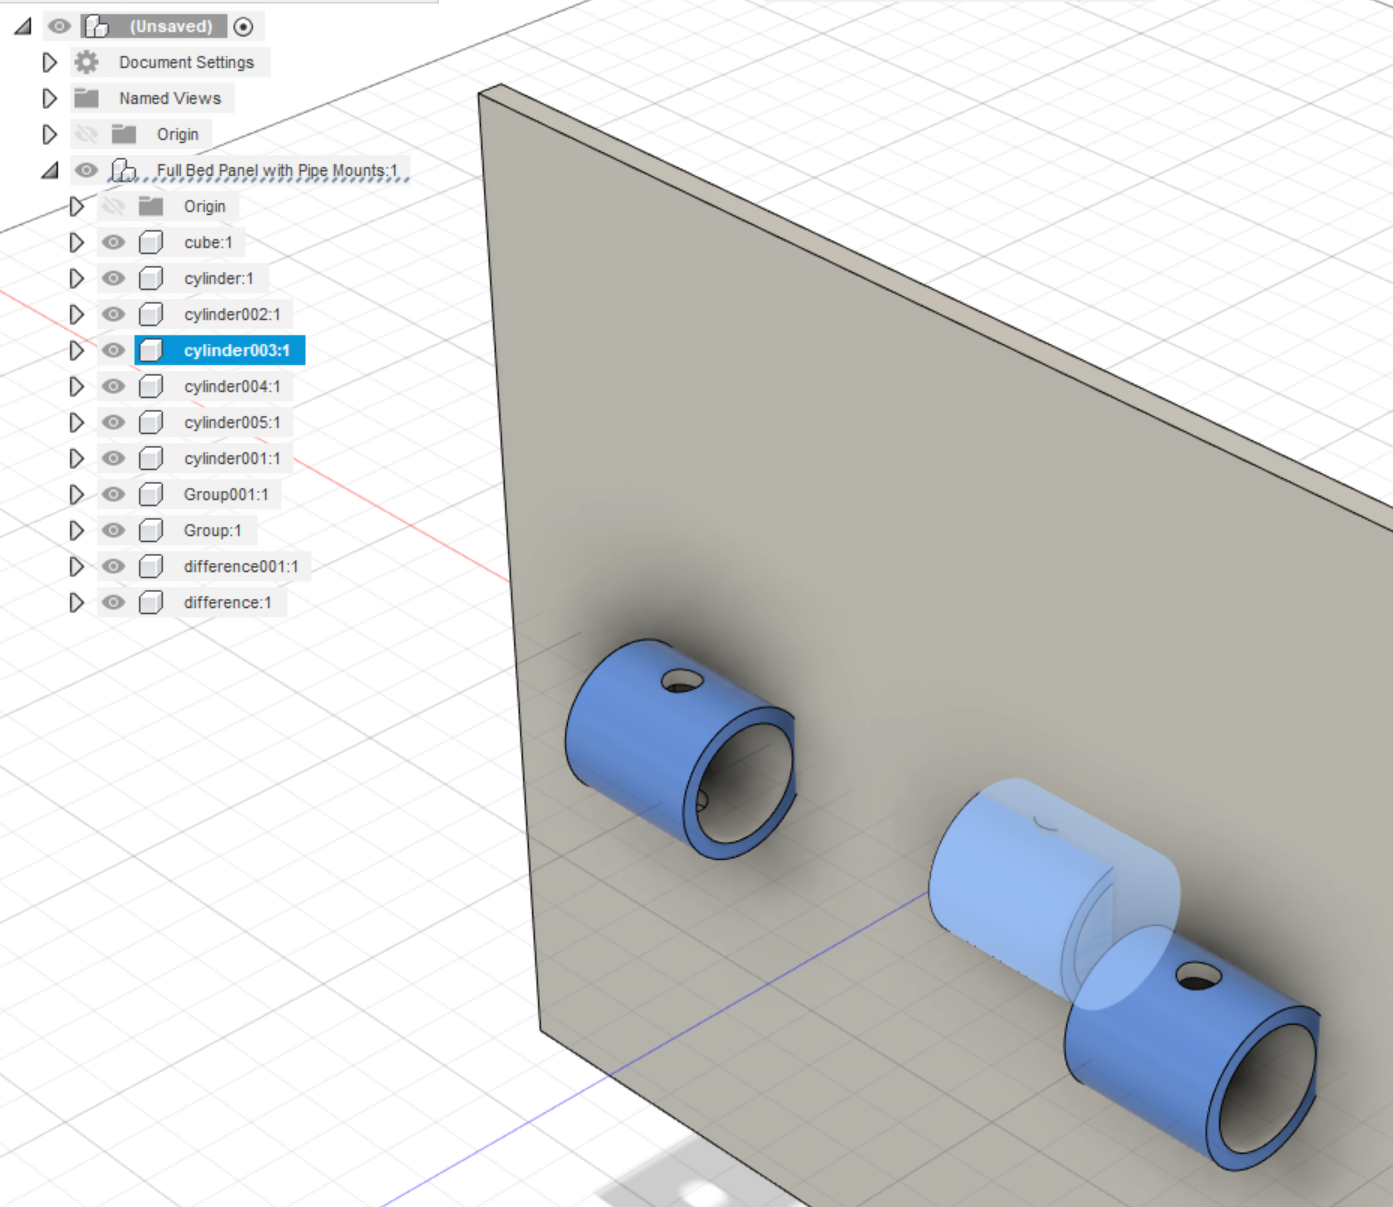Expand the cylinder005:1 node
The width and height of the screenshot is (1393, 1207).
pos(76,422)
